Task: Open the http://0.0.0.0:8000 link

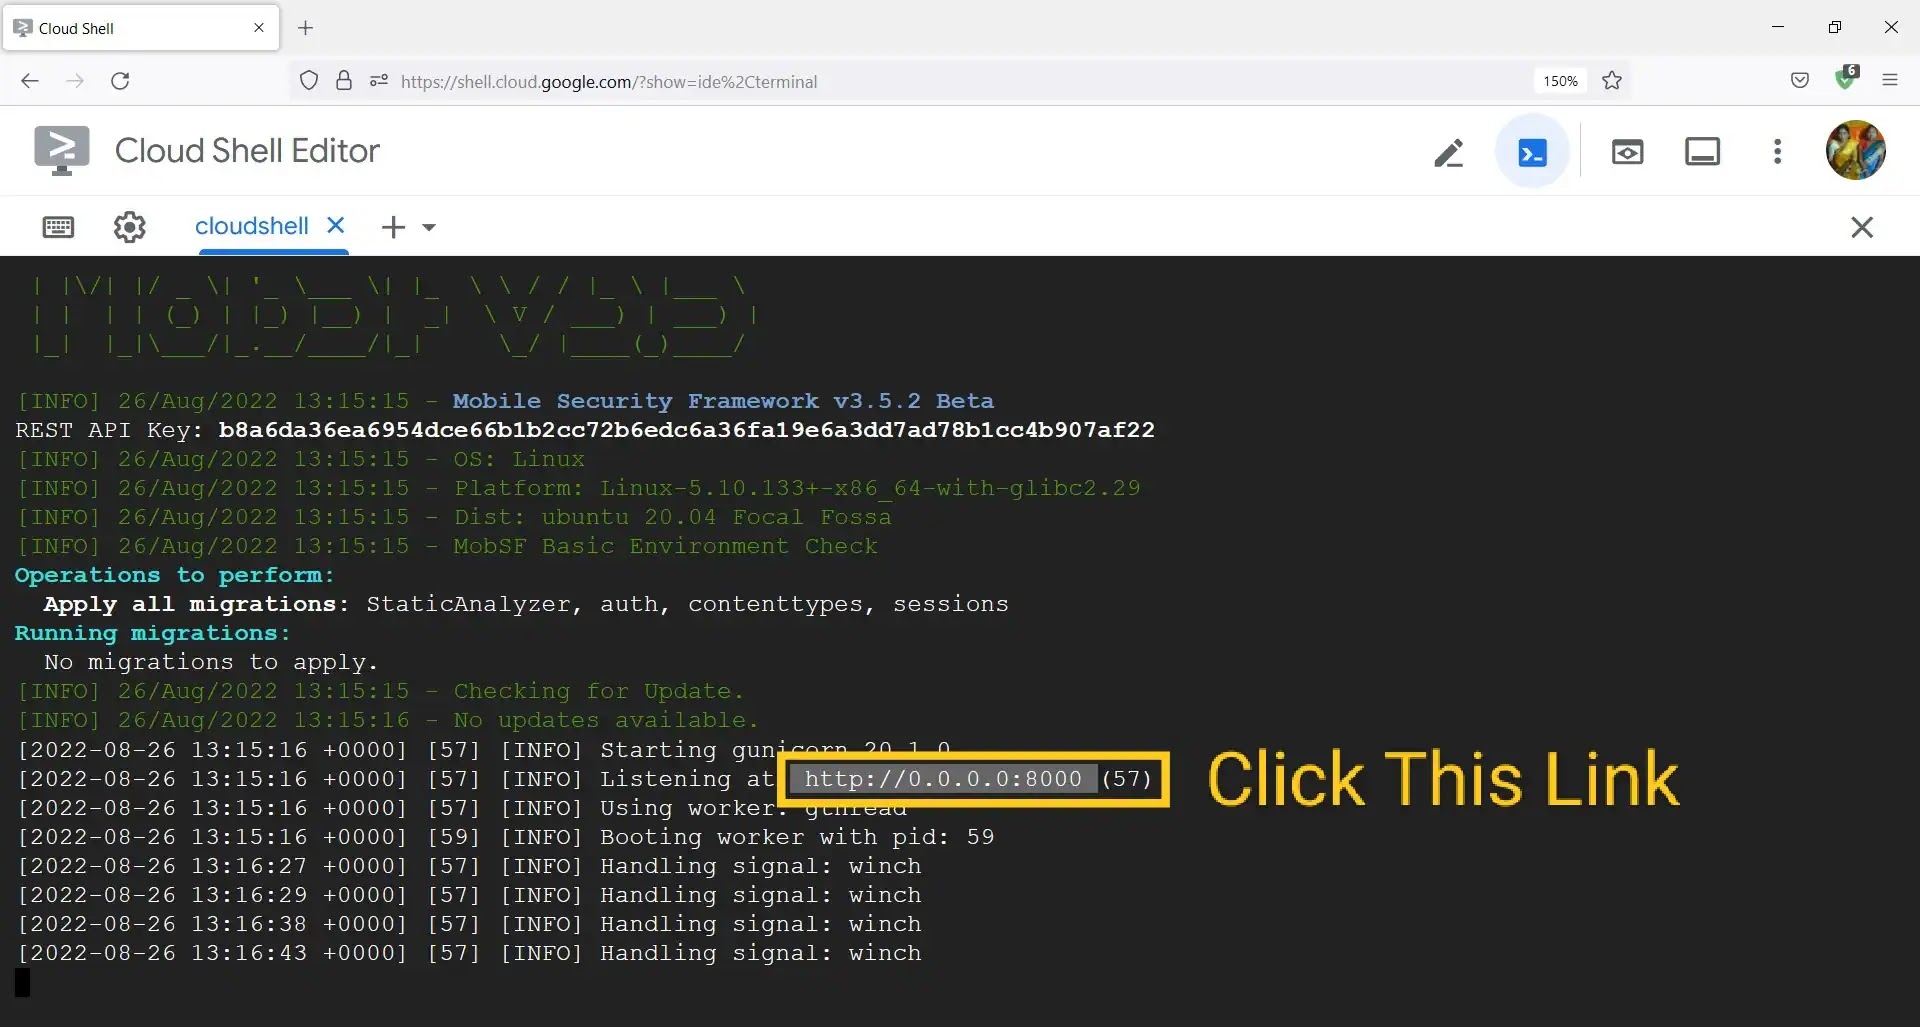Action: pos(943,779)
